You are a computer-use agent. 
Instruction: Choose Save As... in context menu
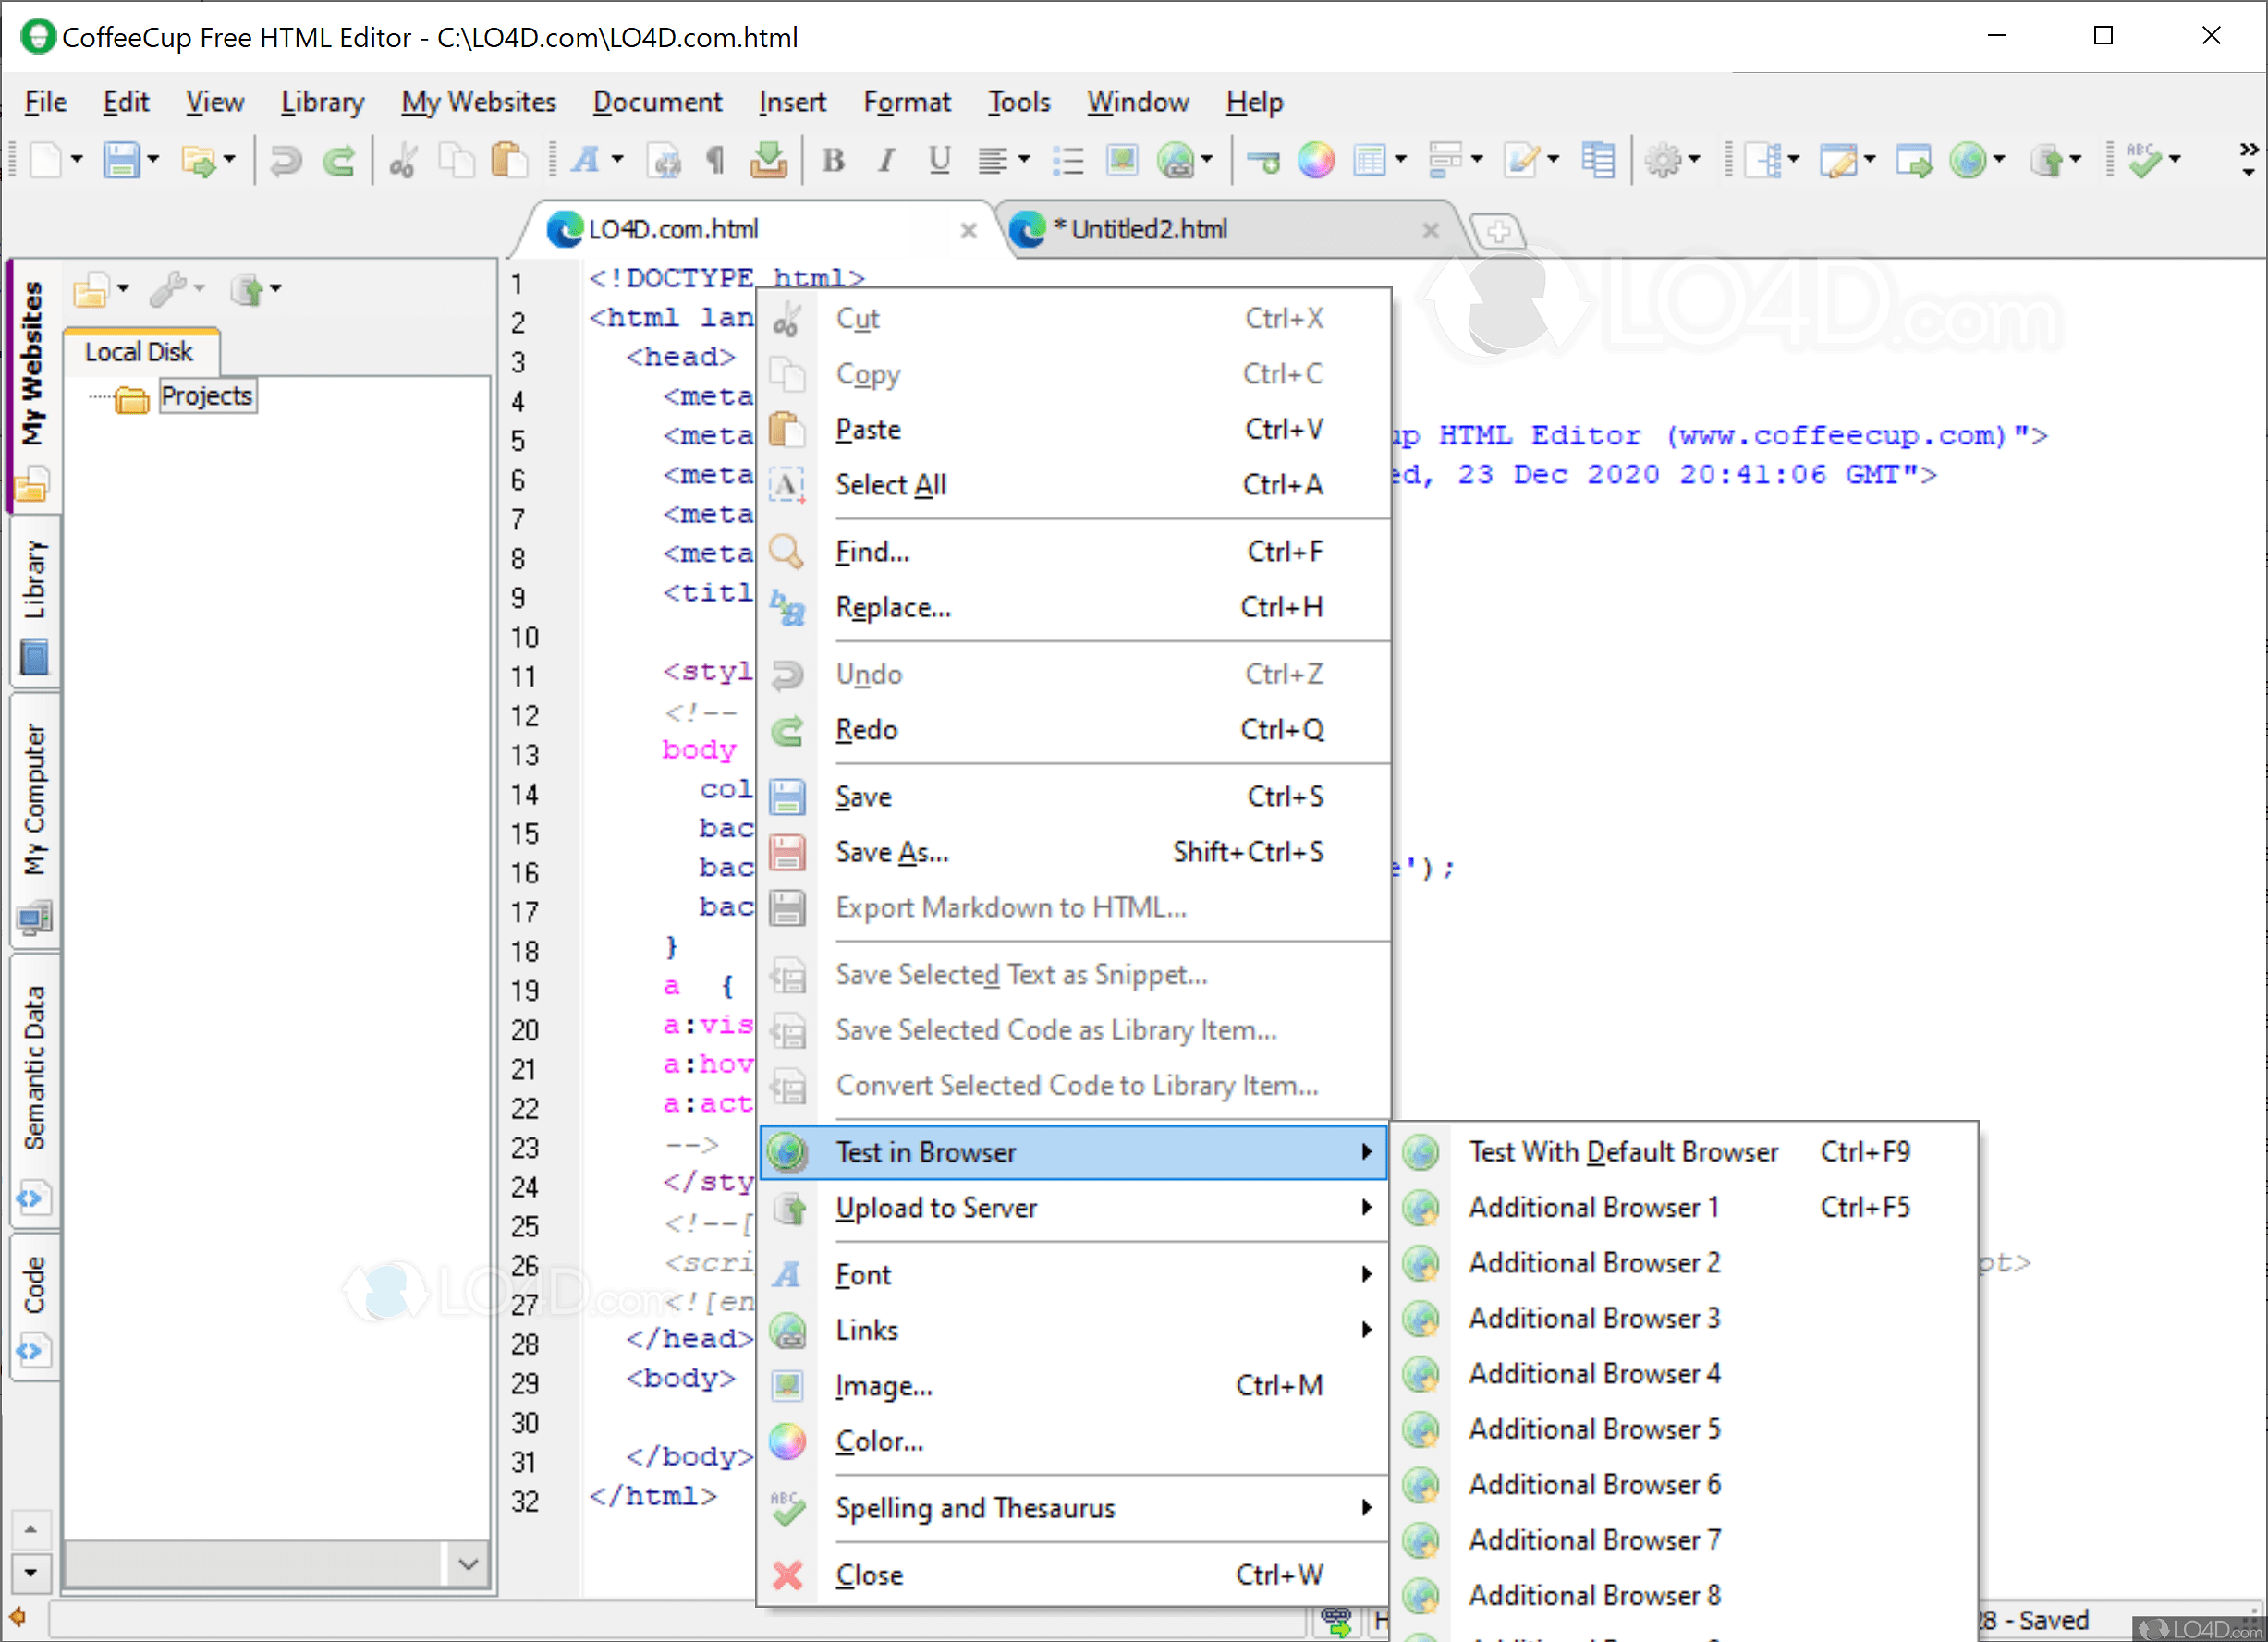(1074, 852)
